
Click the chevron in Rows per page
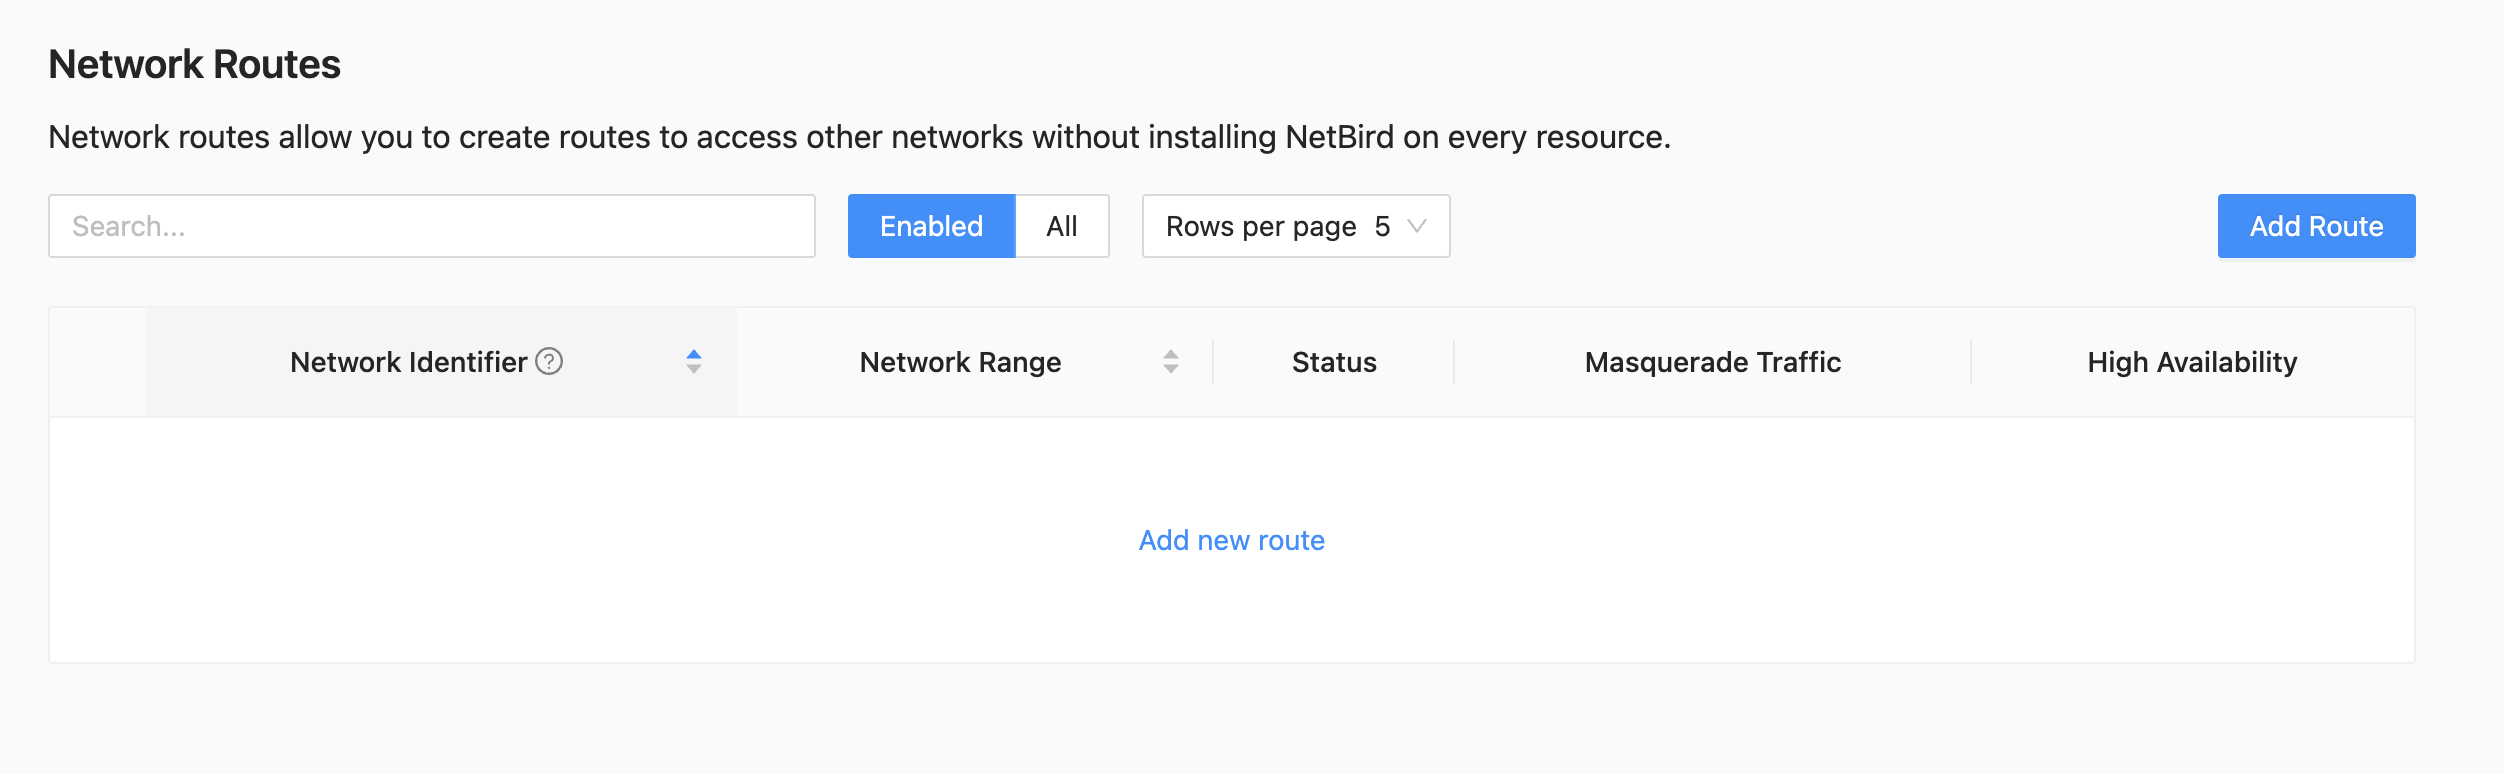click(x=1417, y=226)
